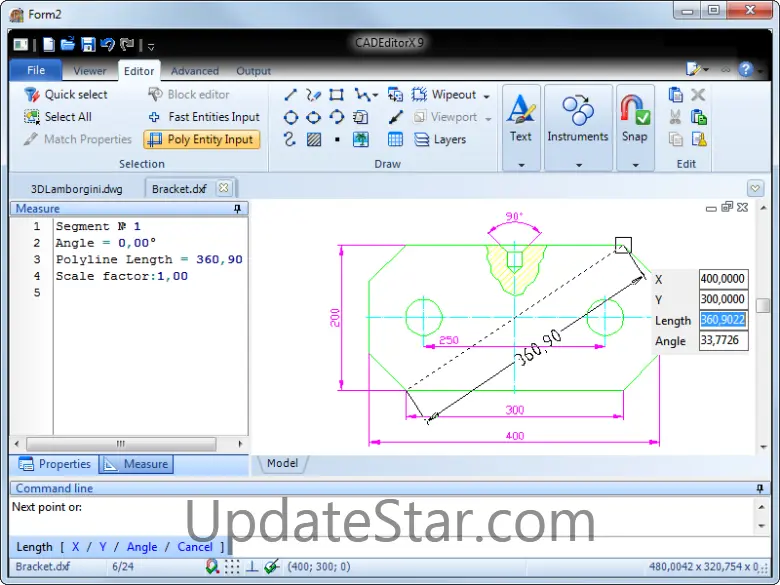Click the Cancel option in command line
780x585 pixels.
tap(195, 547)
